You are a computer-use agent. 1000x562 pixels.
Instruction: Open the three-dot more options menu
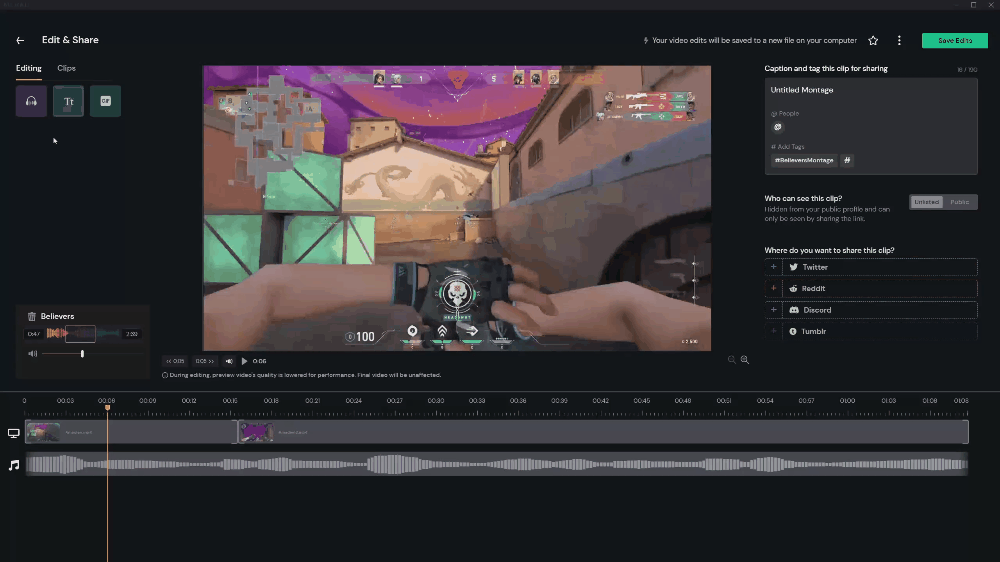tap(899, 41)
